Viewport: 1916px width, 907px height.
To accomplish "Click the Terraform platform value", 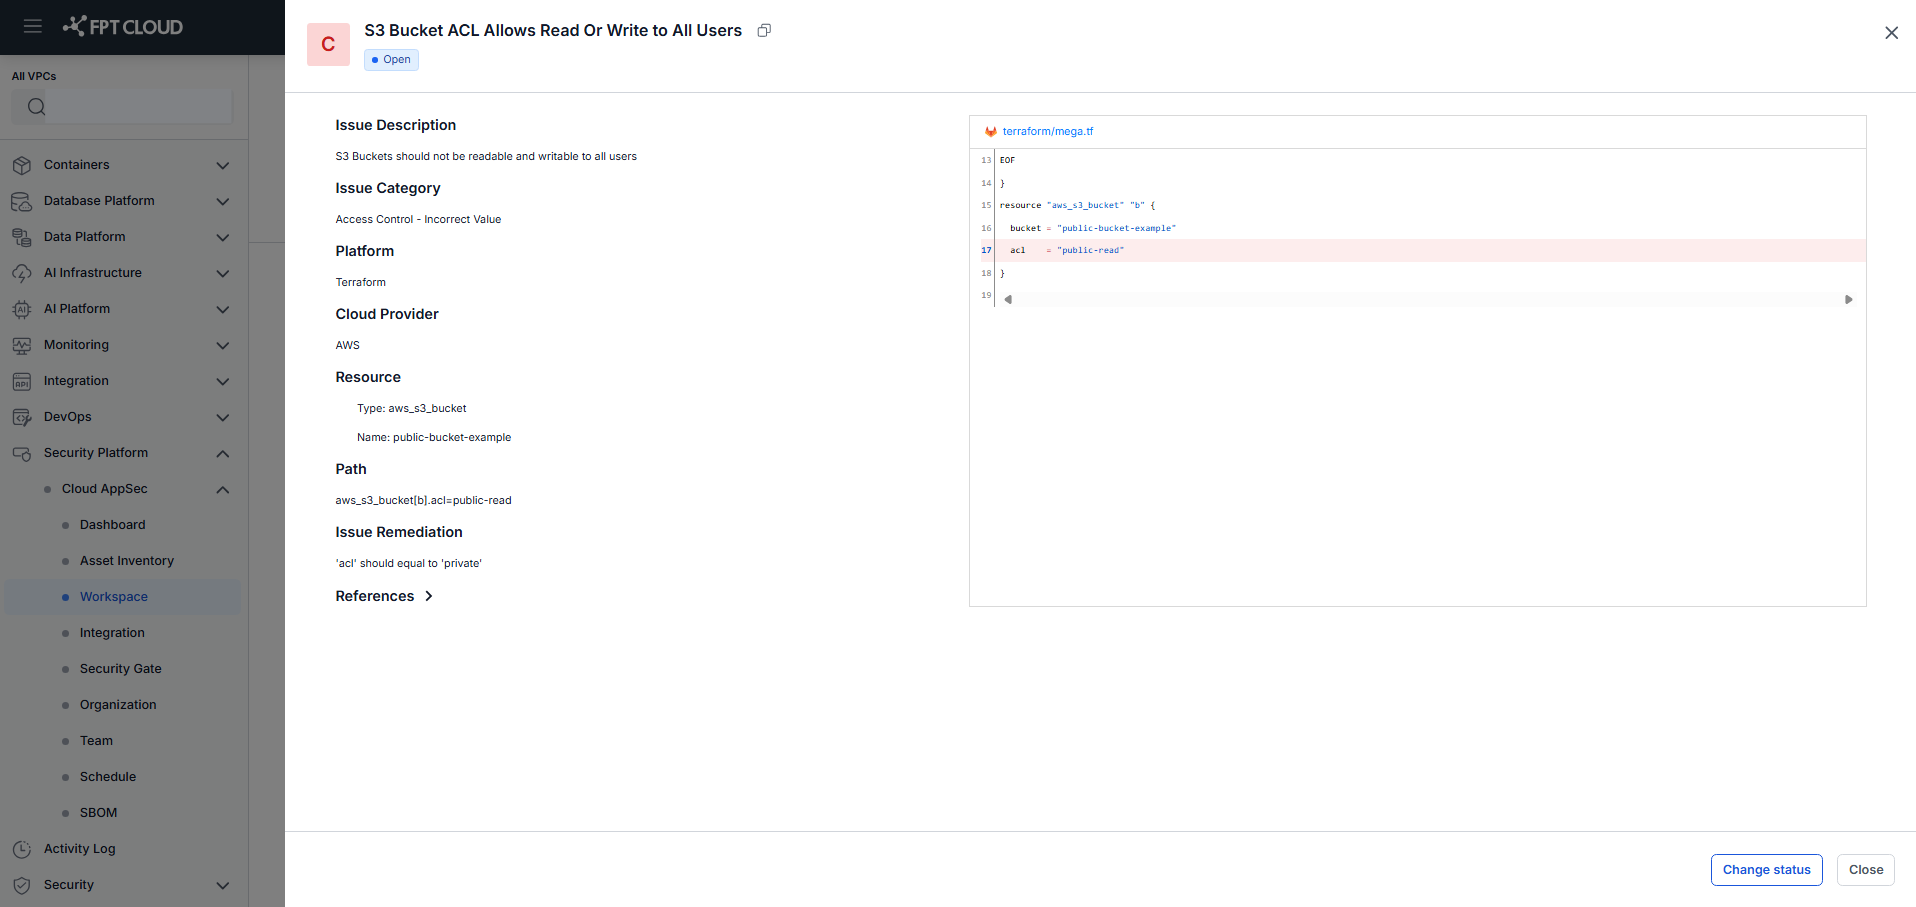I will [x=361, y=282].
